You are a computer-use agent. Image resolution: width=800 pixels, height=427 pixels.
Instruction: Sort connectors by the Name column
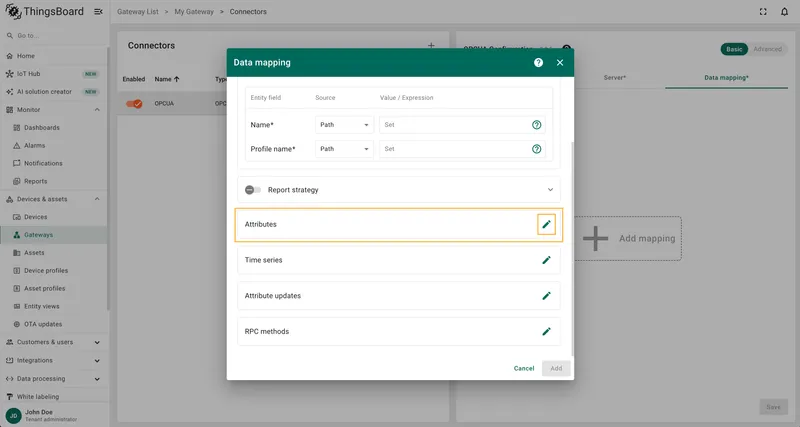coord(167,79)
